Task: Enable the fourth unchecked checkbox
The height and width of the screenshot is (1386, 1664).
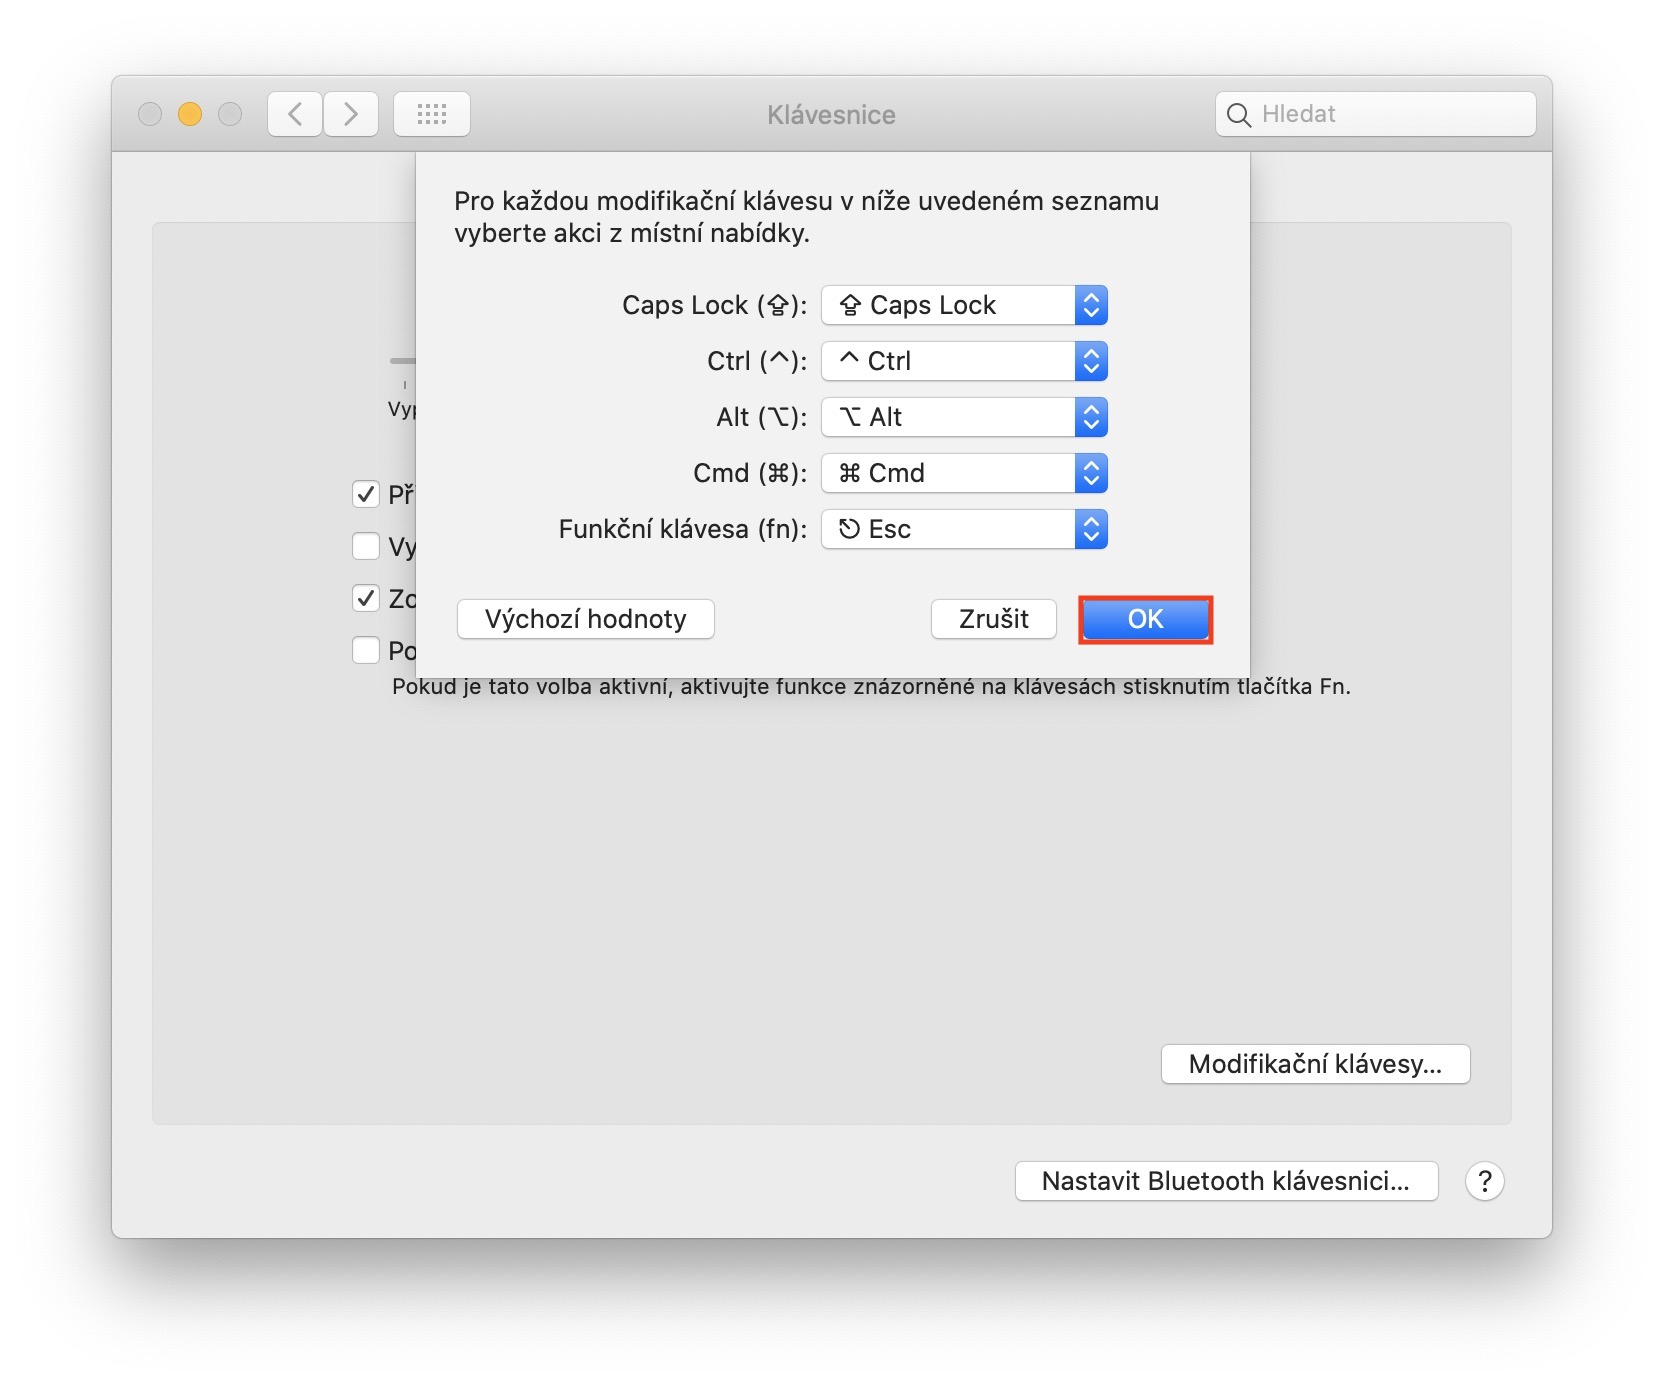Action: [x=366, y=650]
